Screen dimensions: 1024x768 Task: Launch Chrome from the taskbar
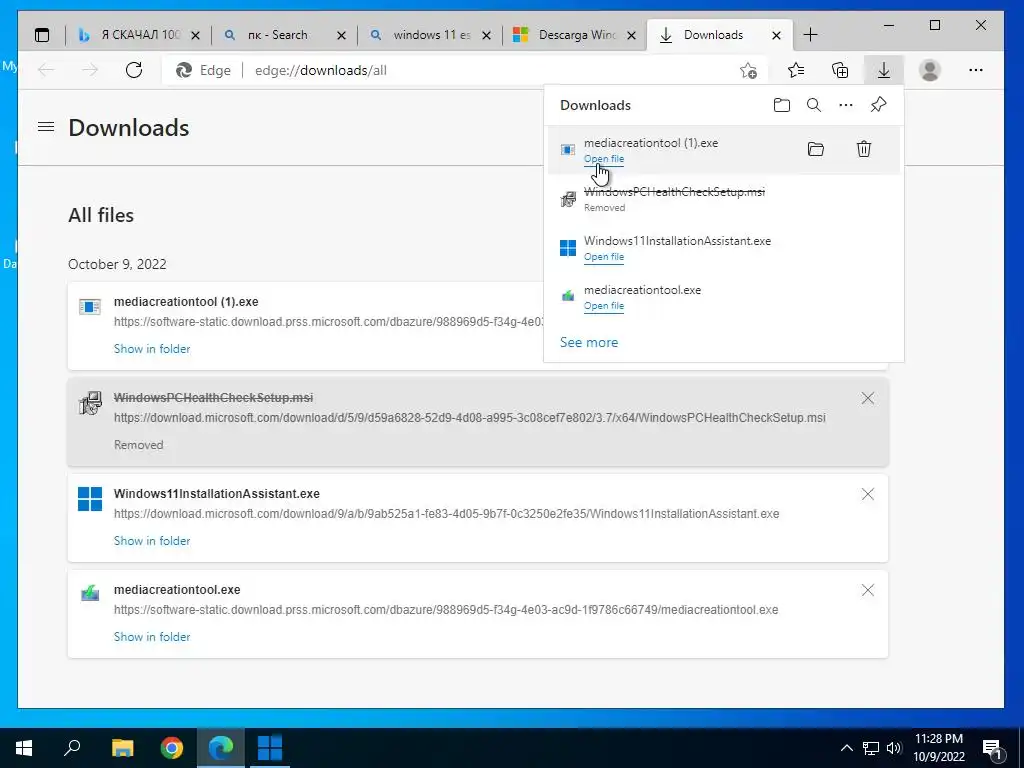tap(172, 748)
